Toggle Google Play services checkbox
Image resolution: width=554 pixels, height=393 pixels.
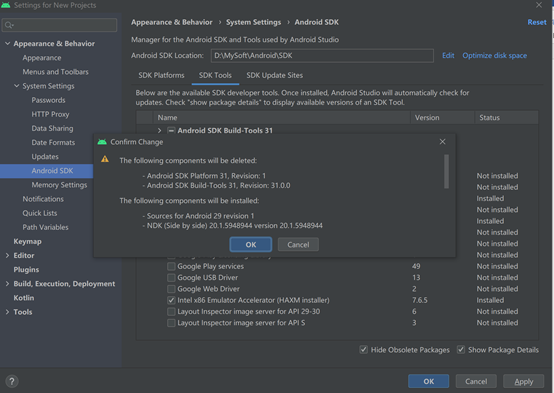coord(171,266)
